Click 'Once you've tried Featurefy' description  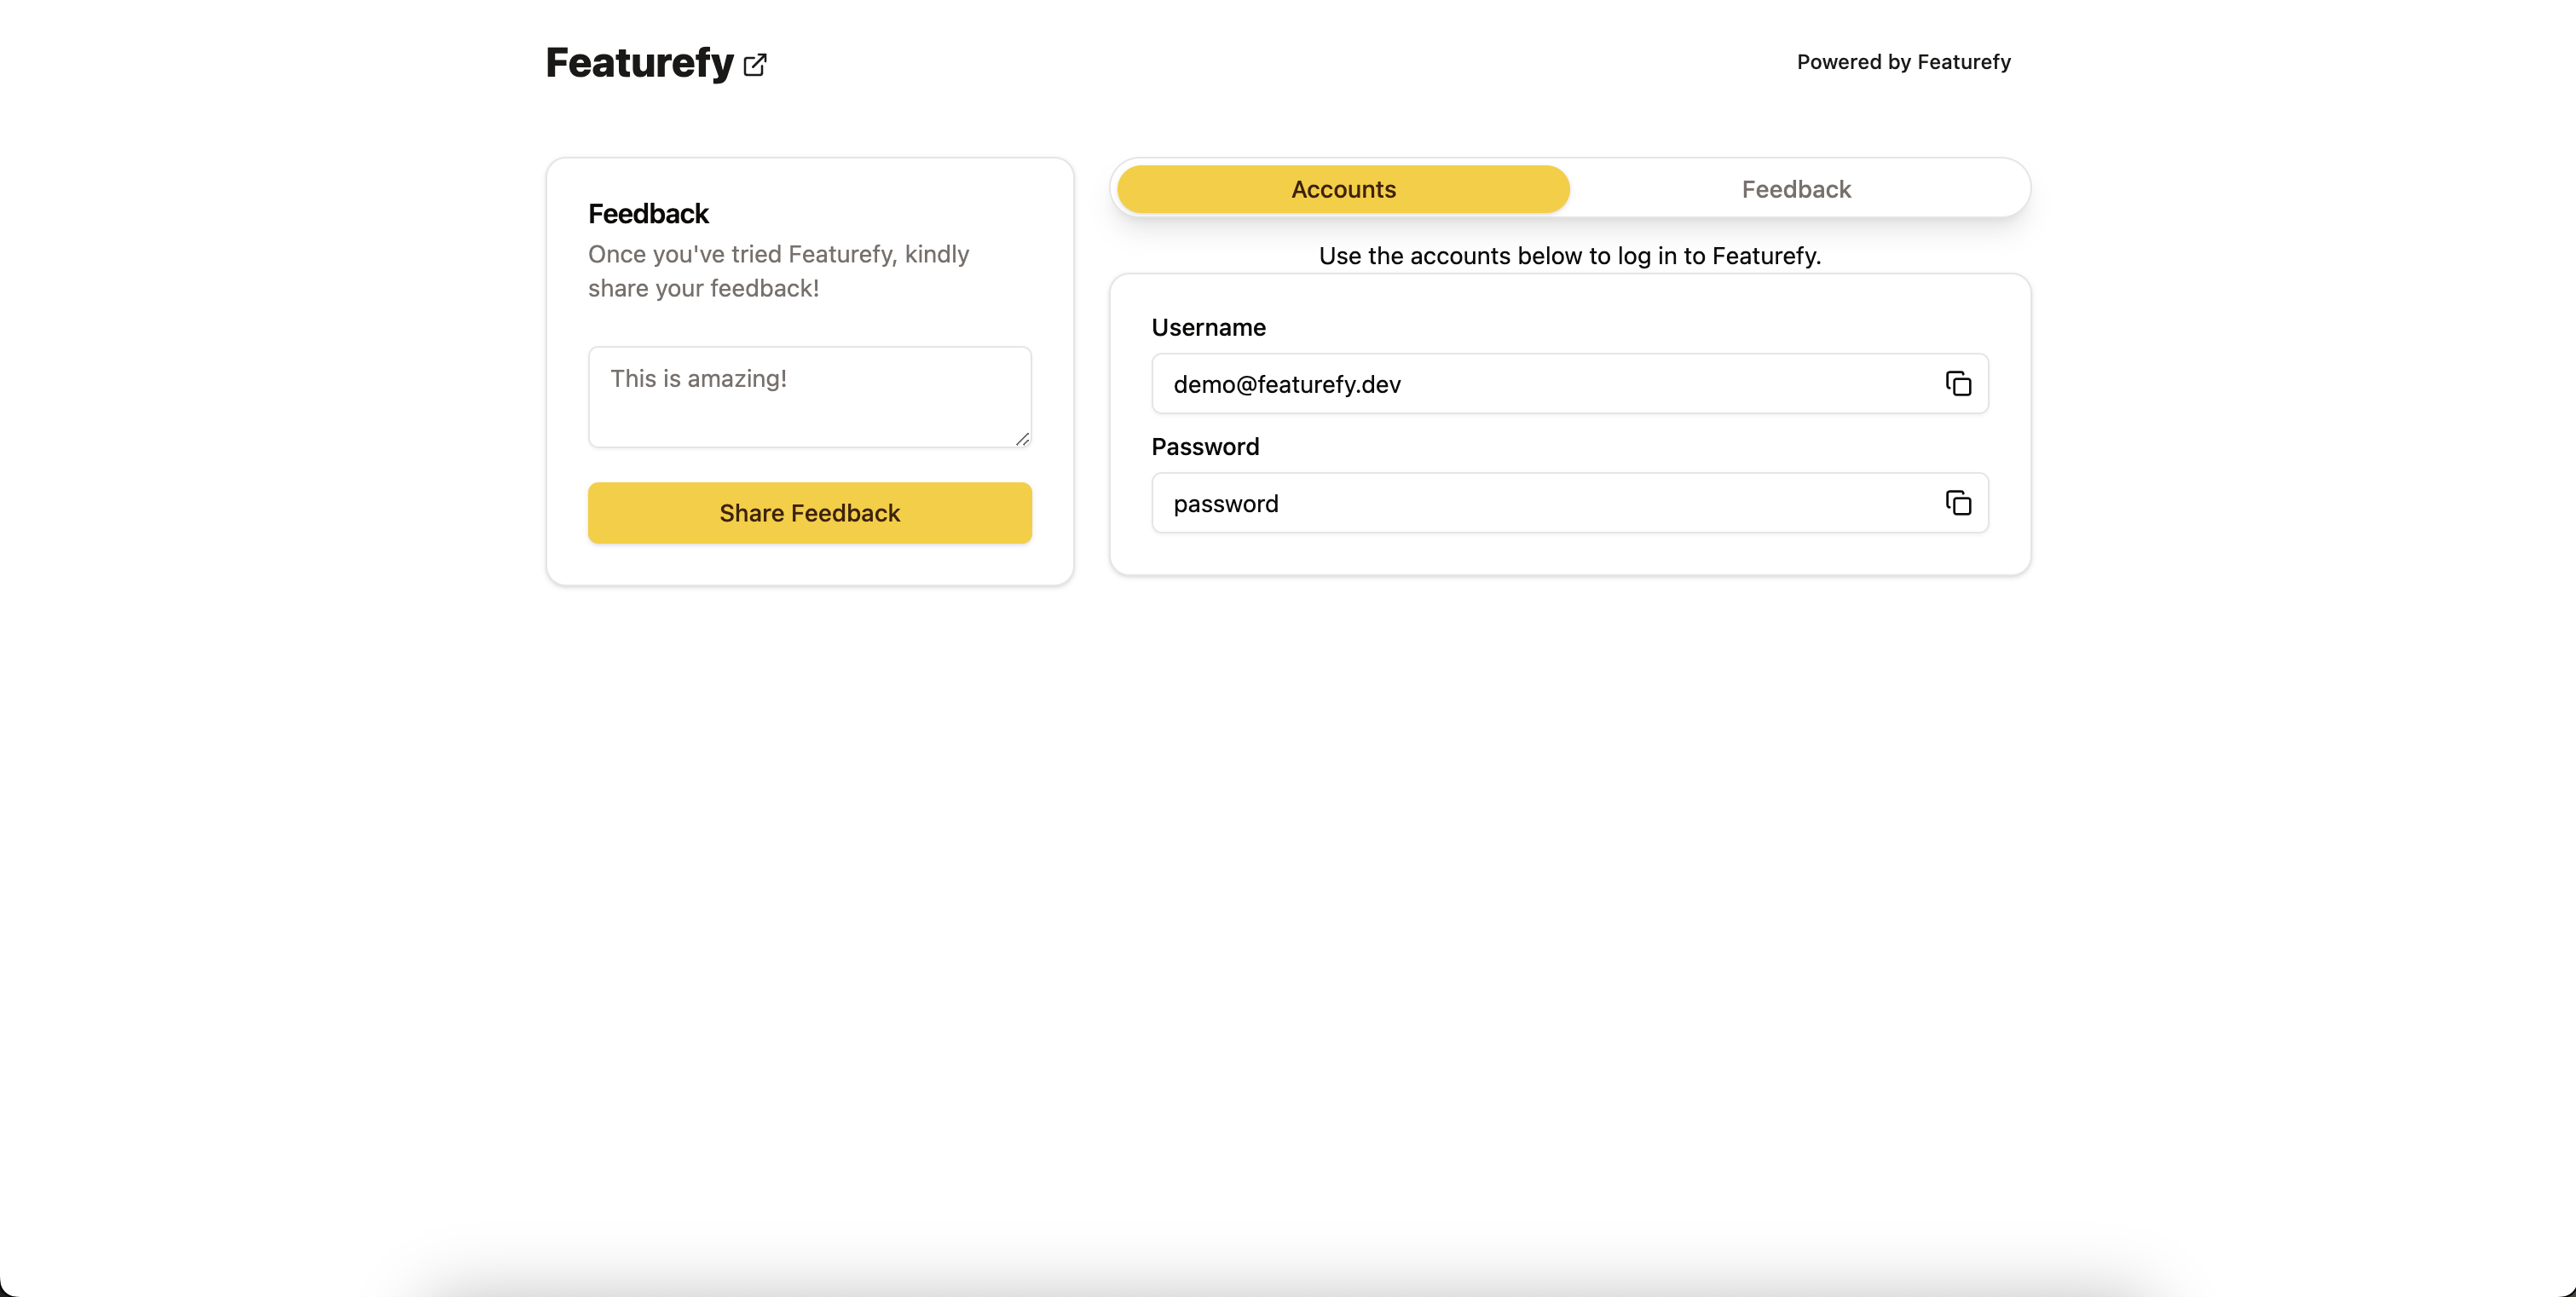tap(778, 271)
